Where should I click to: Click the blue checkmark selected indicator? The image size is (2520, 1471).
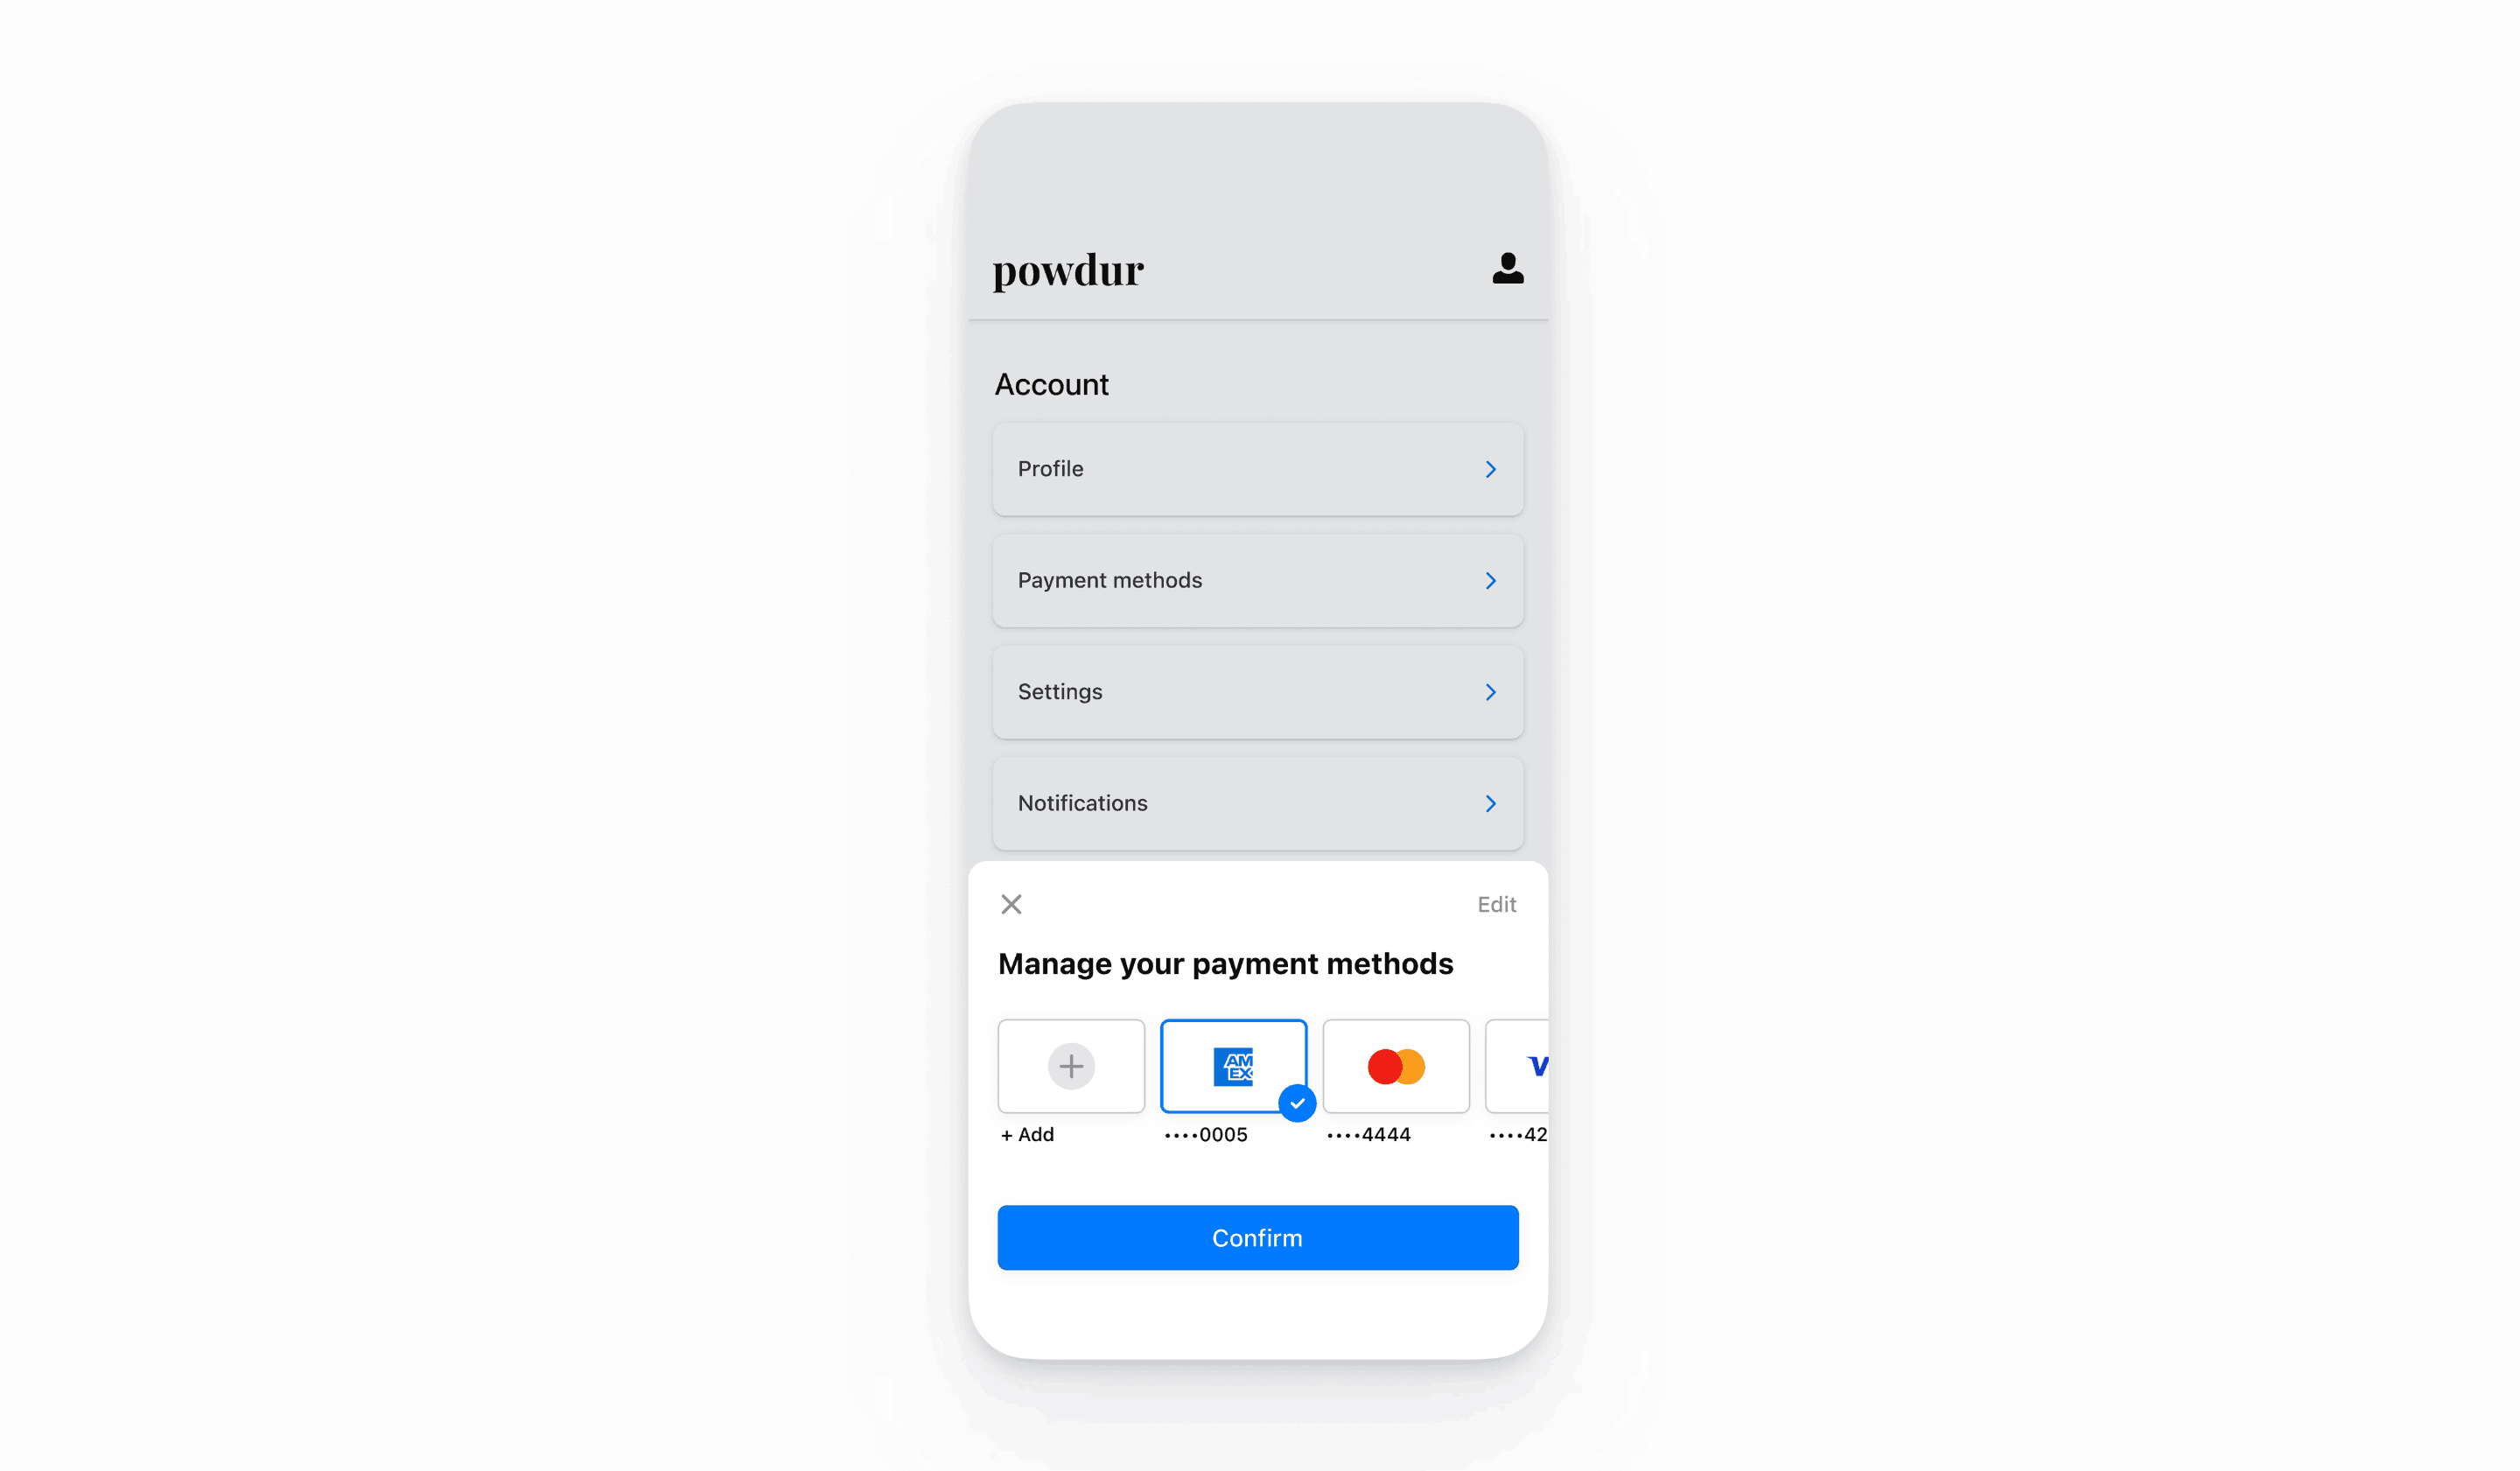tap(1298, 1103)
